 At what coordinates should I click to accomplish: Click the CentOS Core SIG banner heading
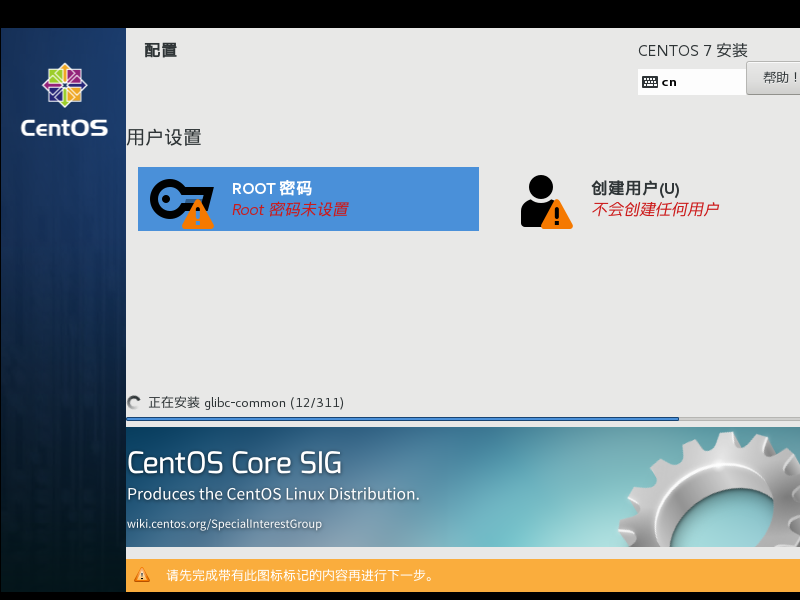[x=234, y=463]
